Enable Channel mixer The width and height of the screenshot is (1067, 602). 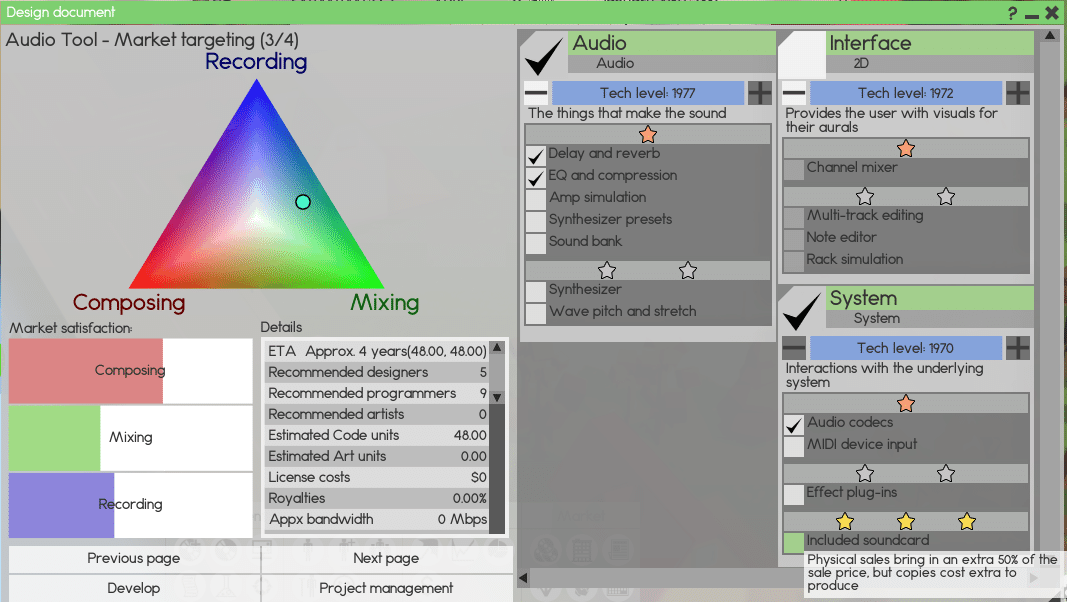click(793, 169)
